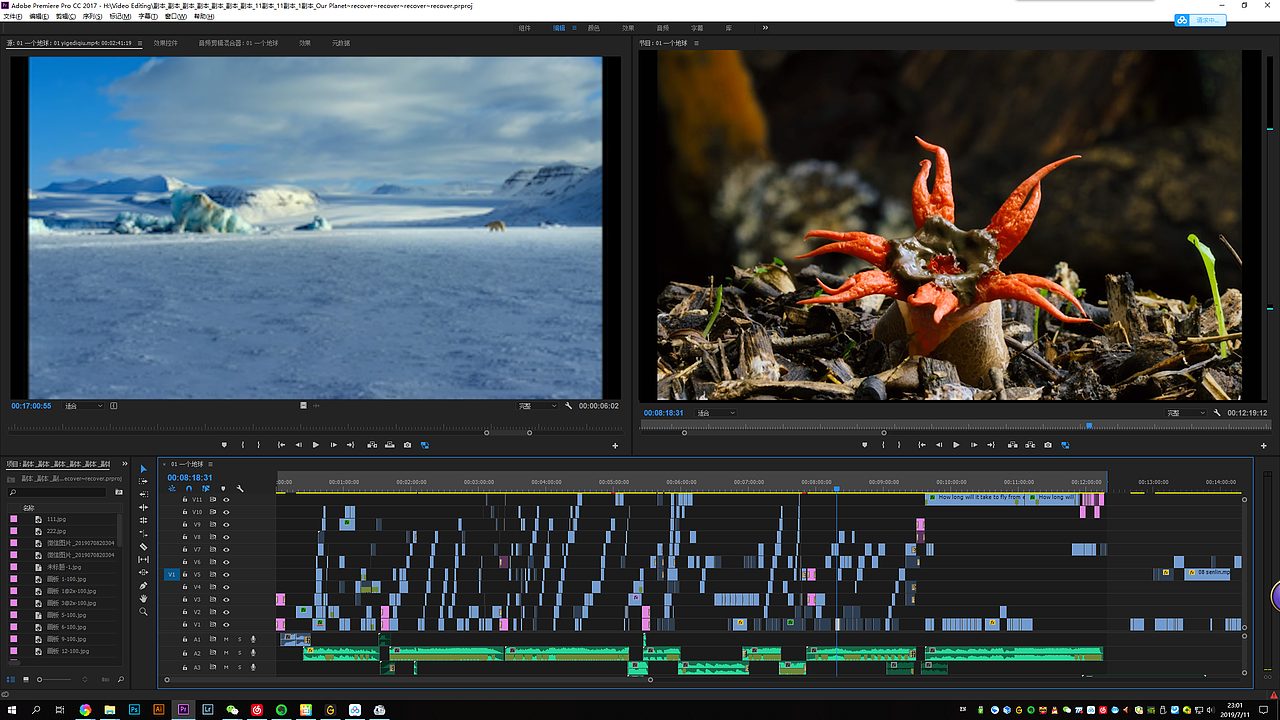This screenshot has height=720, width=1280.
Task: Open Program monitor panel menu
Action: coord(696,43)
